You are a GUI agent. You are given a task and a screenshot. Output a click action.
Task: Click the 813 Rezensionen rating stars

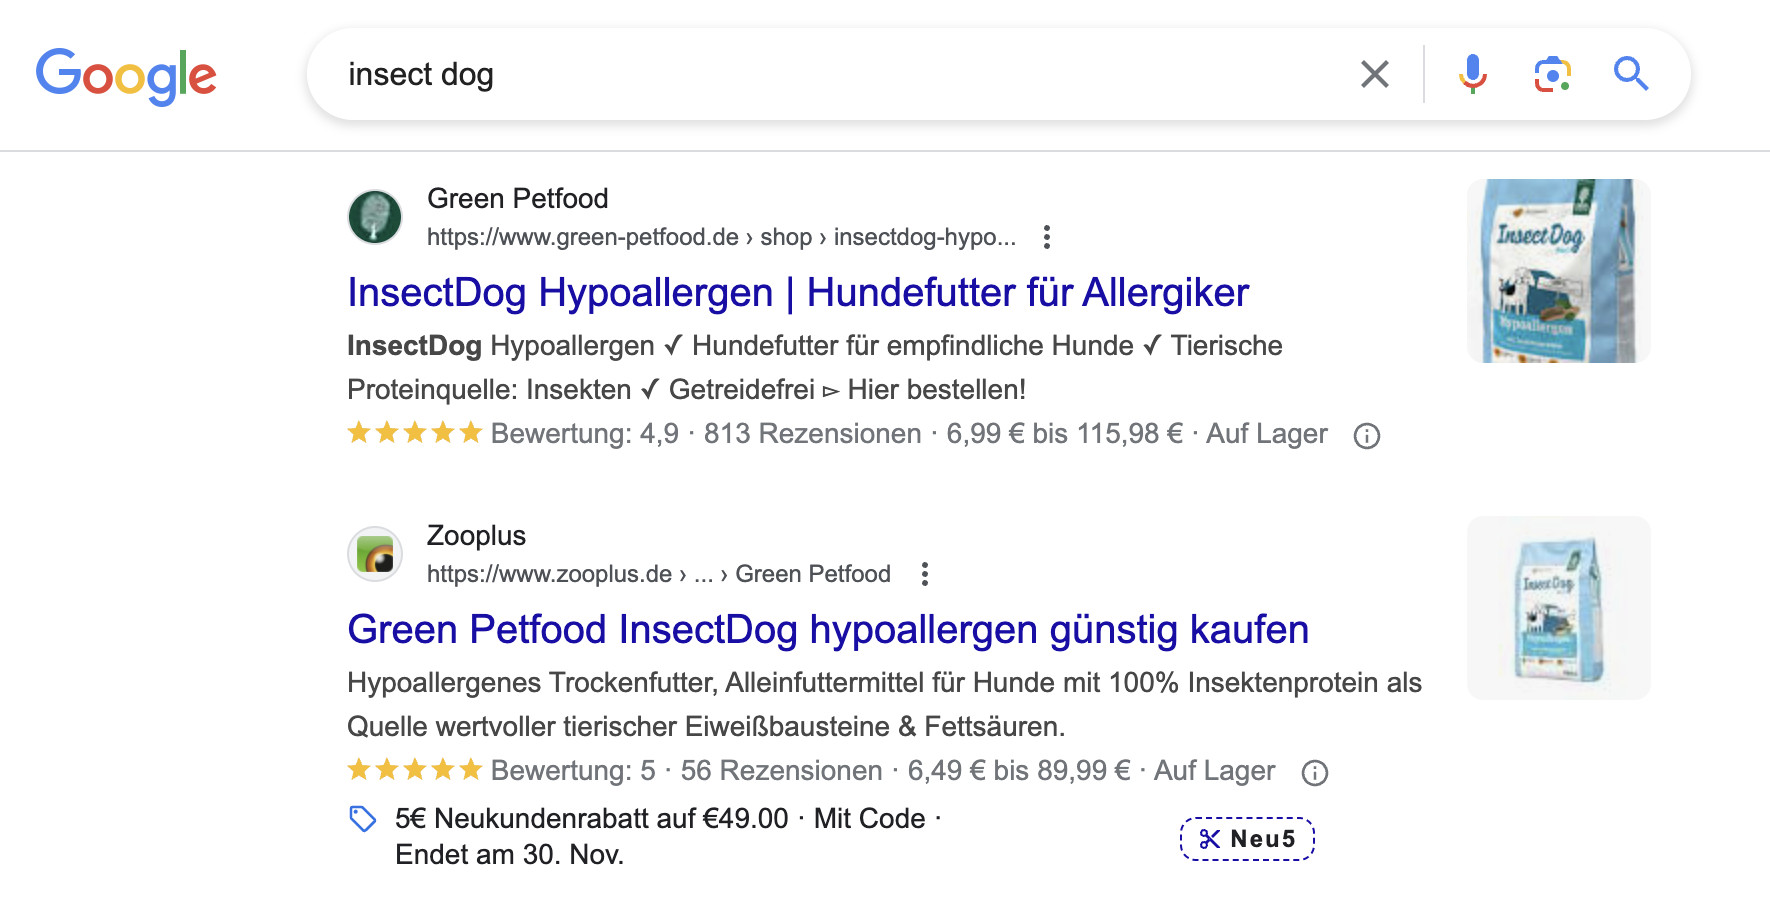click(414, 432)
